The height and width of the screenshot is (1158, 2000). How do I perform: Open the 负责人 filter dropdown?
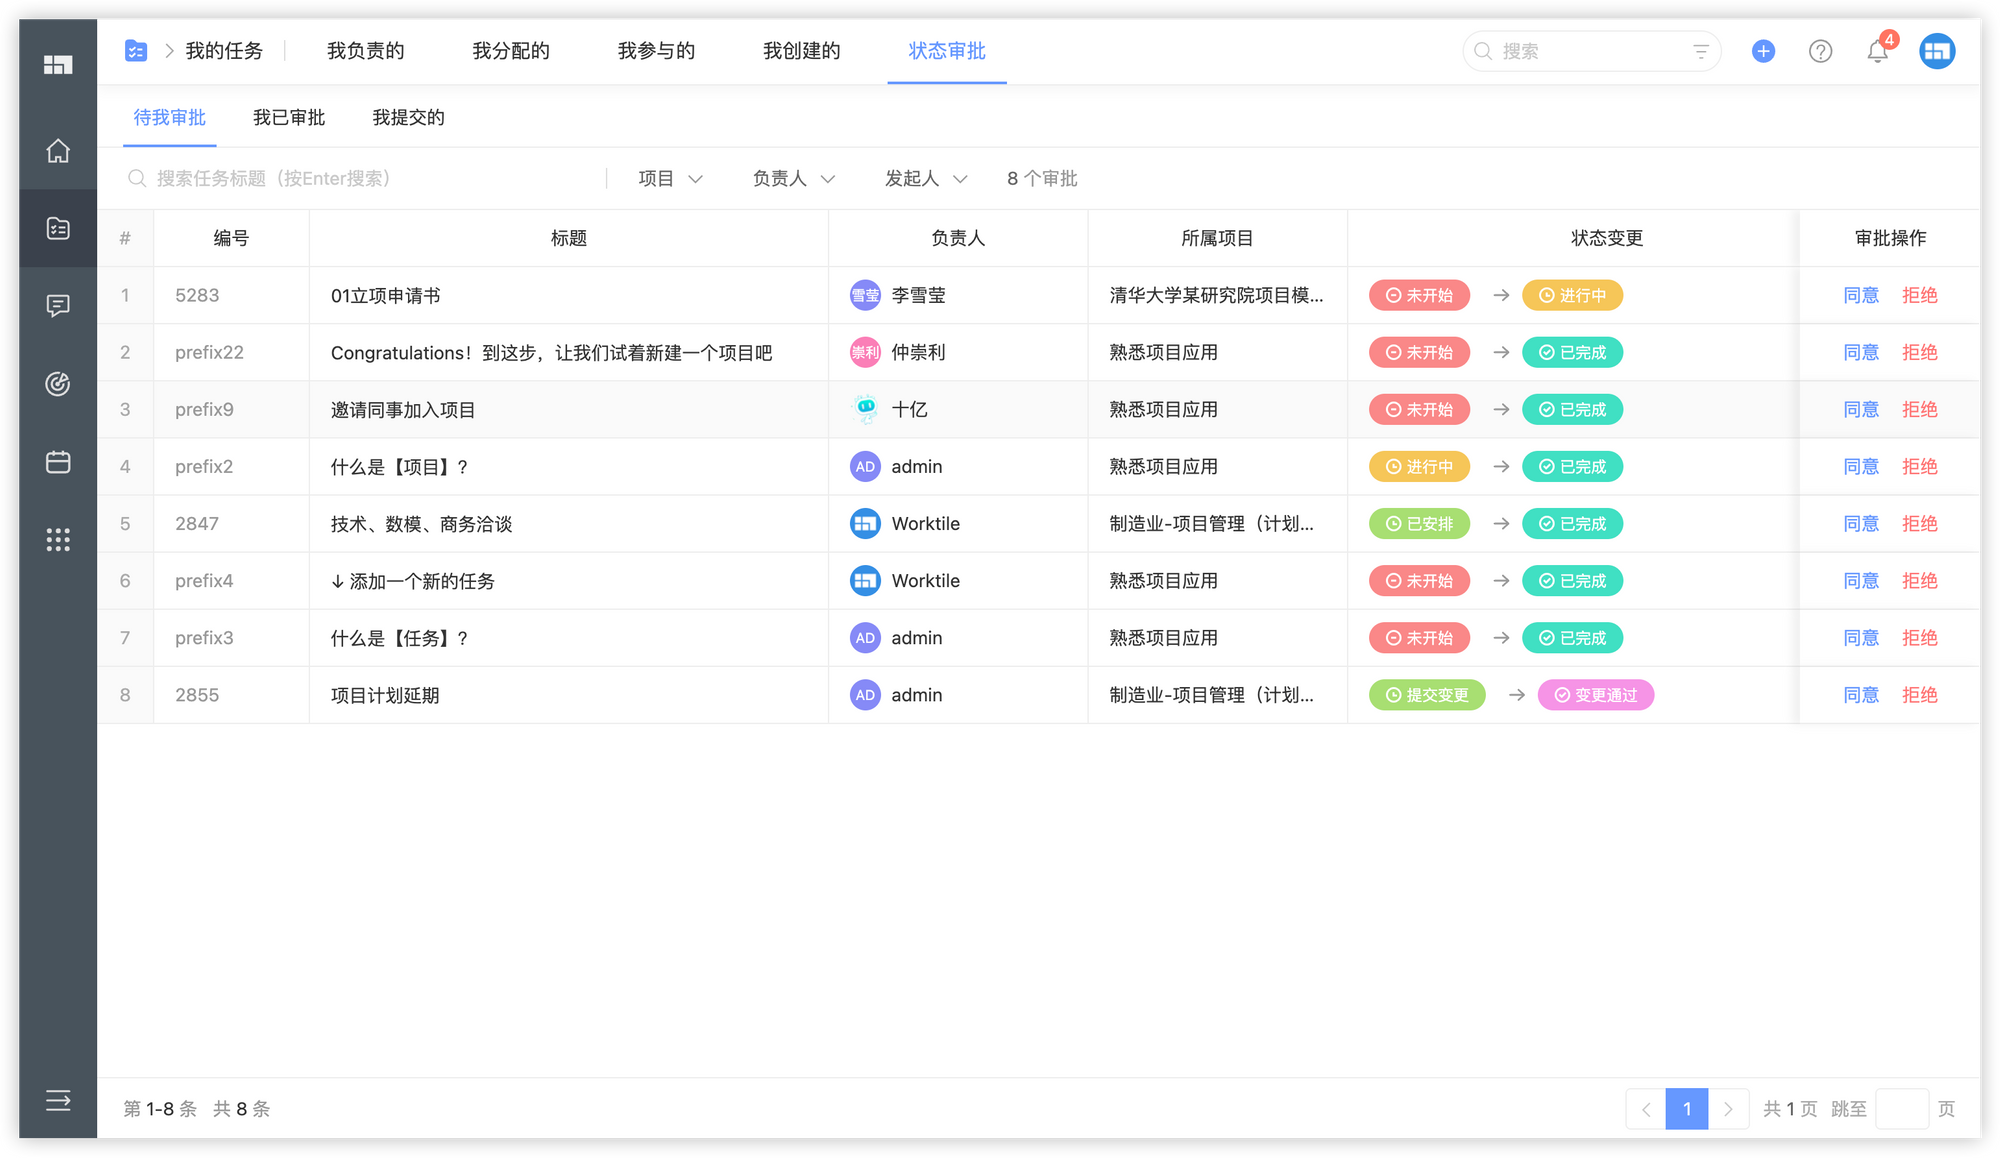pos(793,179)
